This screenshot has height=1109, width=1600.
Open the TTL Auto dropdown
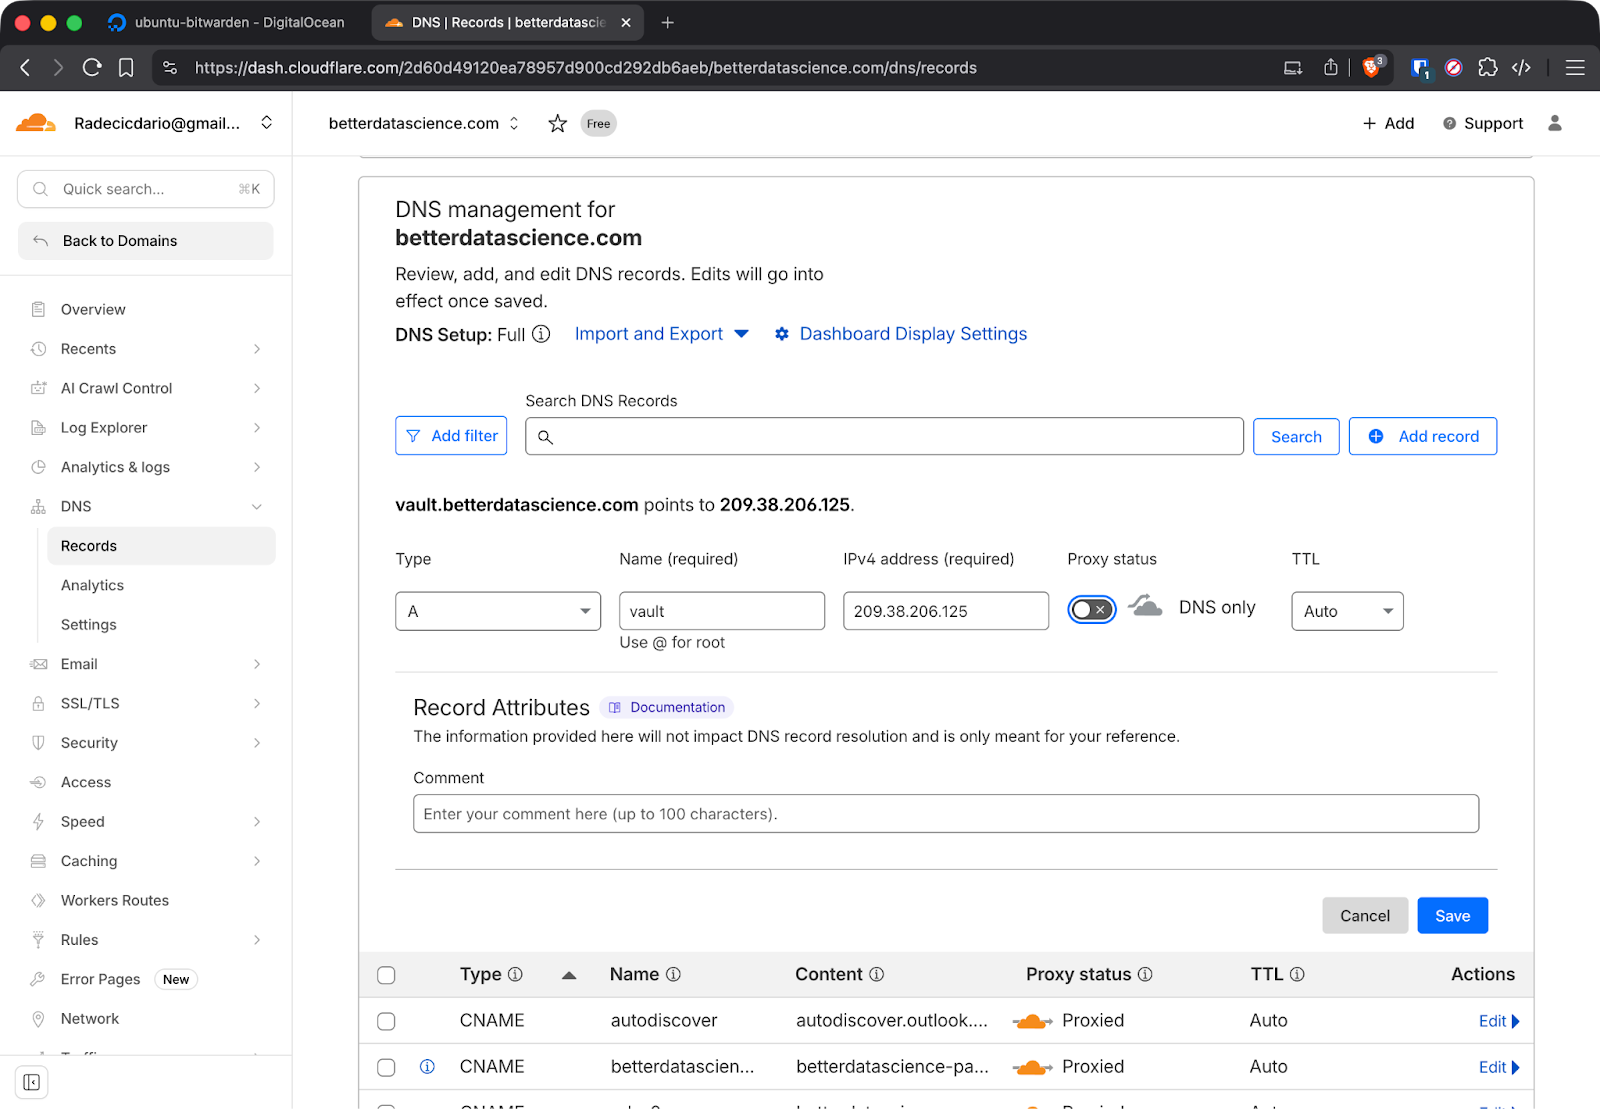pyautogui.click(x=1346, y=611)
